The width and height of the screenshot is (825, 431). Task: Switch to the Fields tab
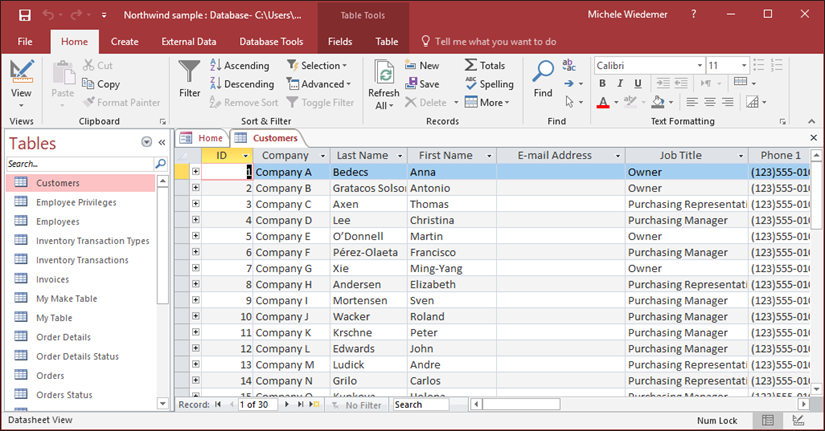tap(340, 42)
